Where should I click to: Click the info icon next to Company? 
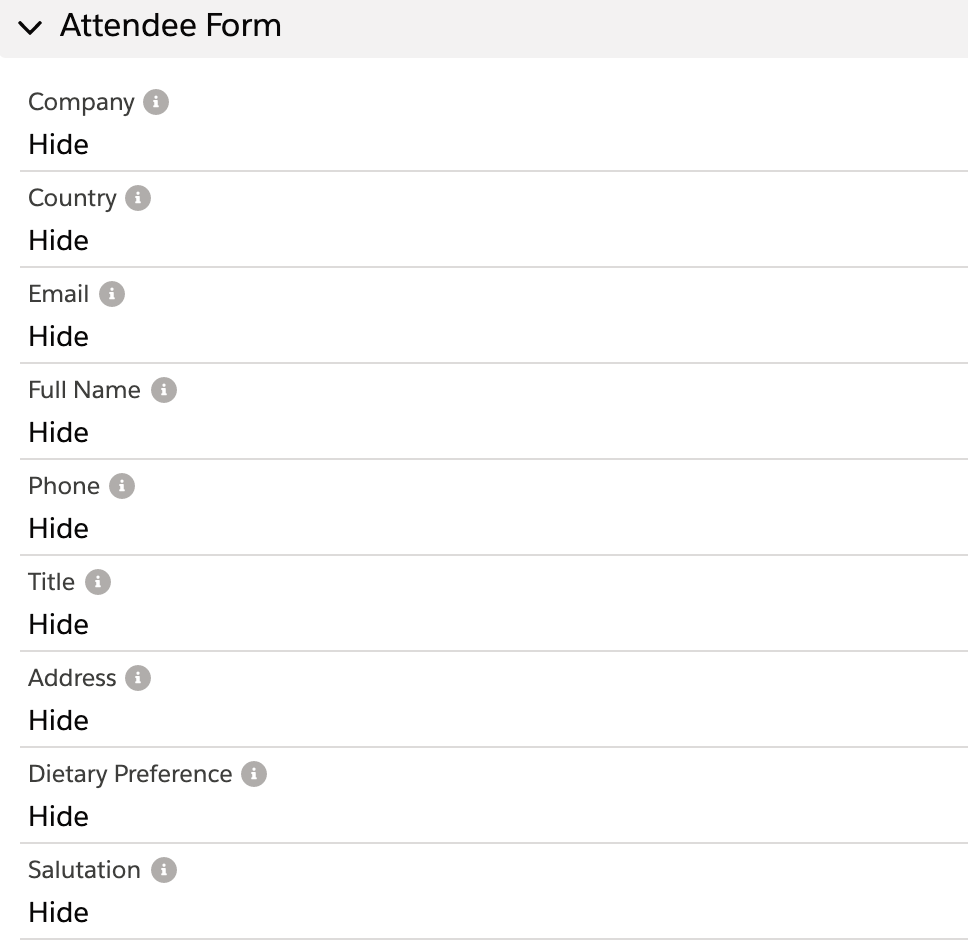156,102
